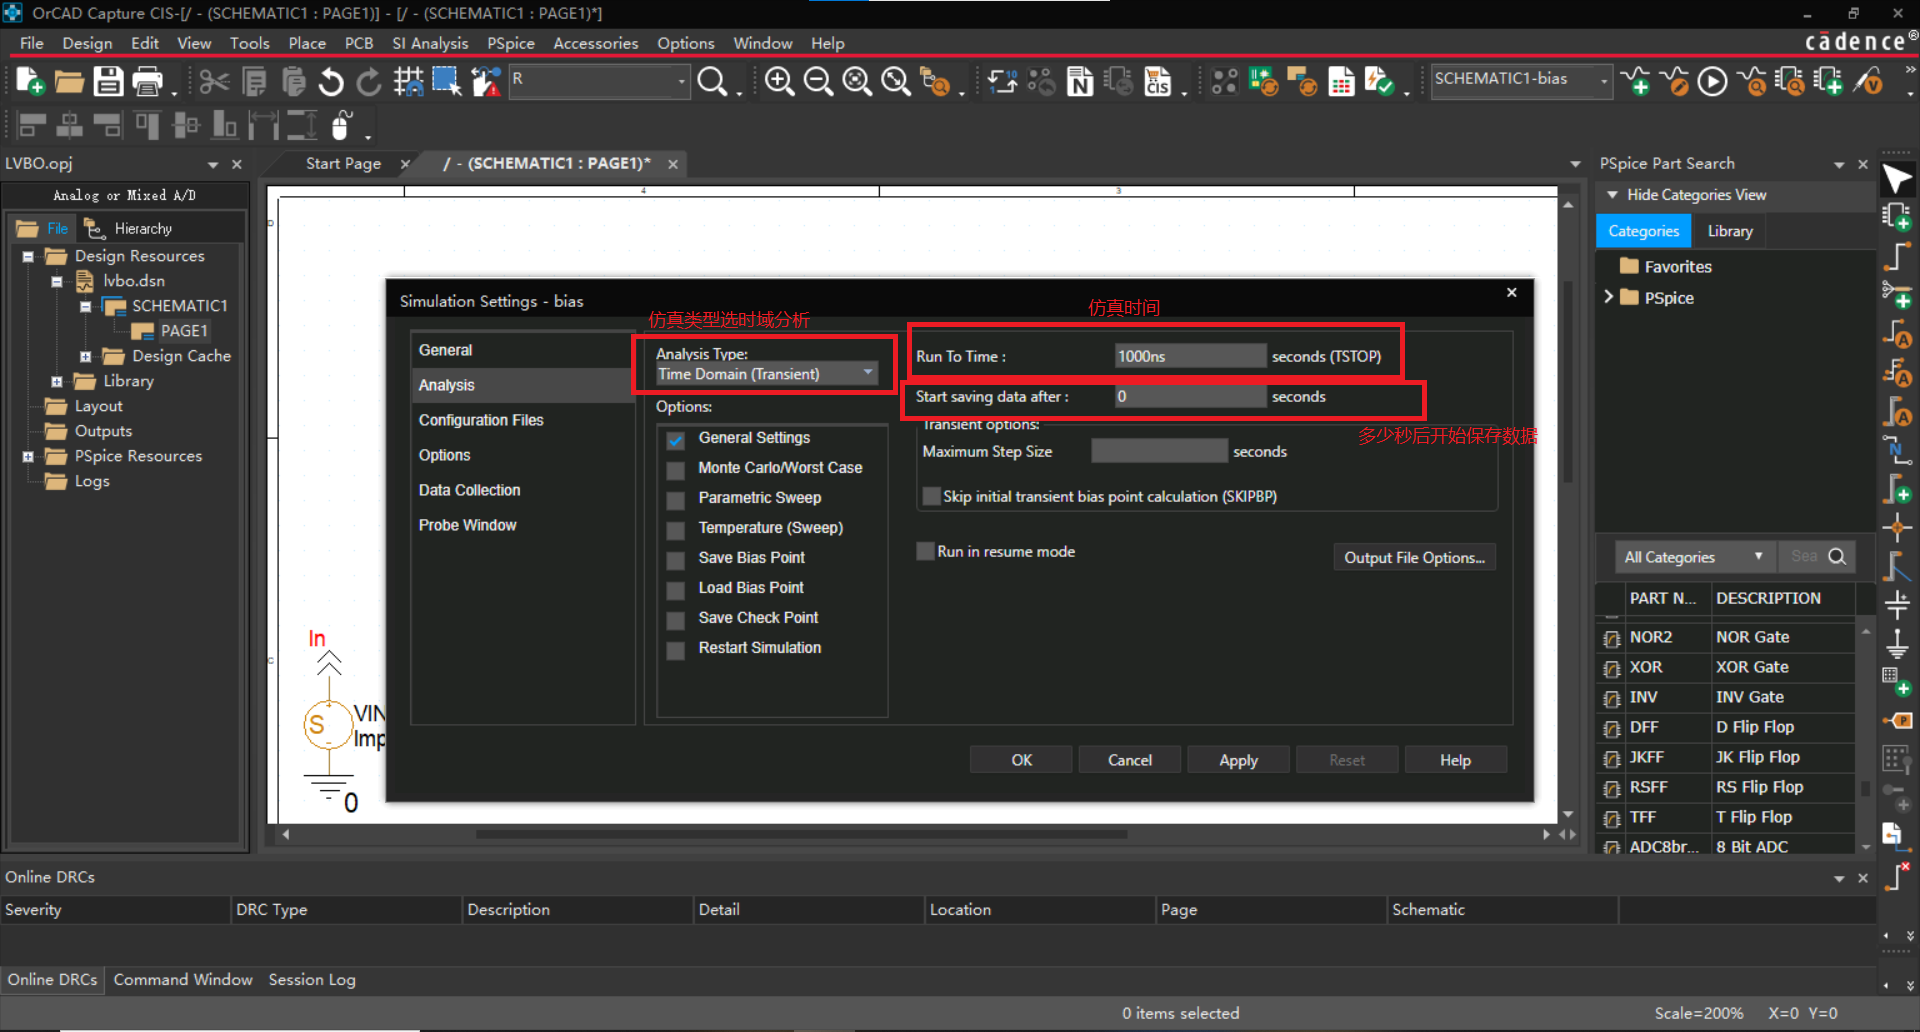Click the netlist N icon in toolbar
The image size is (1920, 1032).
[x=1080, y=81]
